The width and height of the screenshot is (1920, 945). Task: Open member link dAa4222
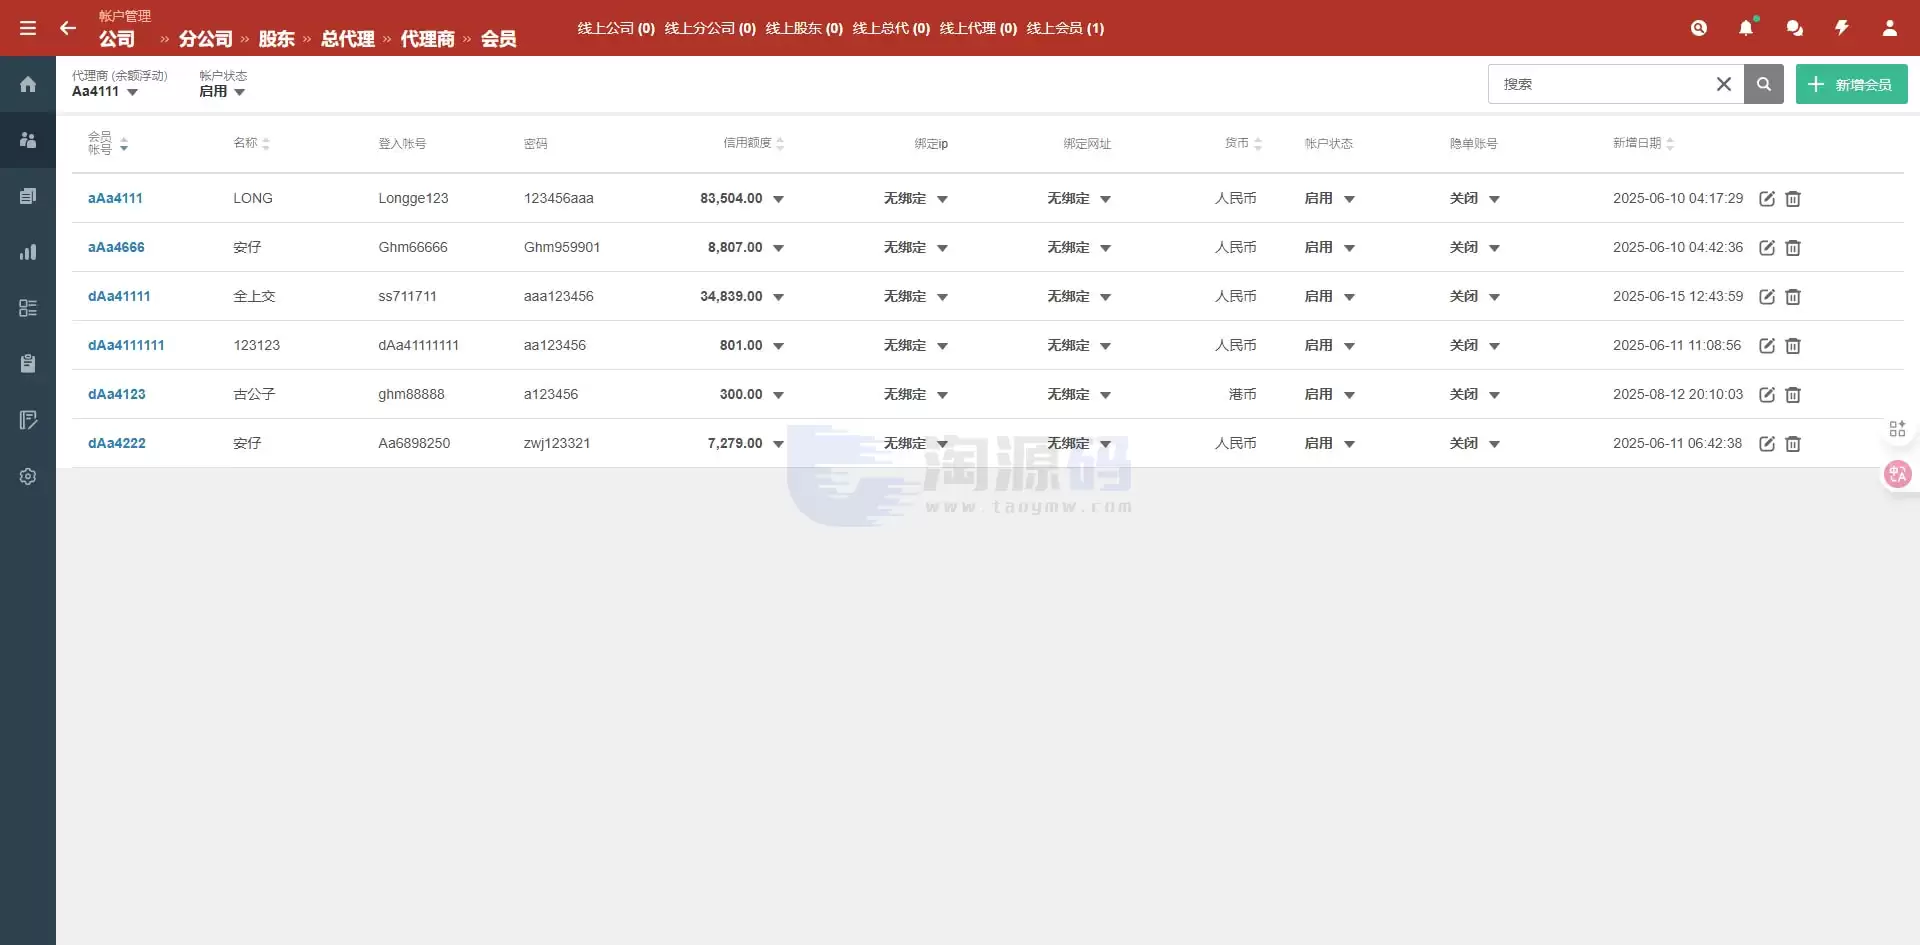pyautogui.click(x=117, y=443)
